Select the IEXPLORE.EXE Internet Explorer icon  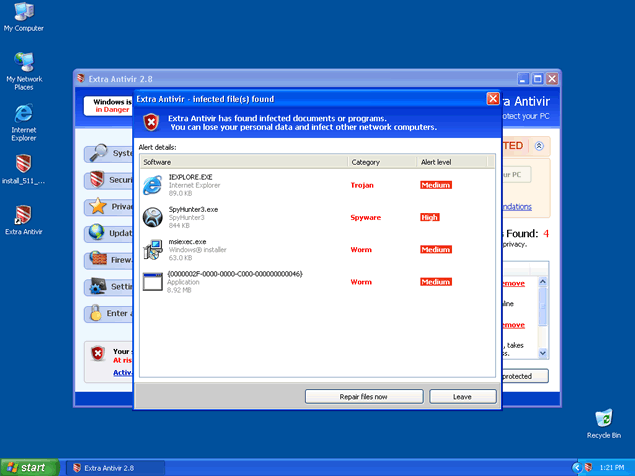152,184
